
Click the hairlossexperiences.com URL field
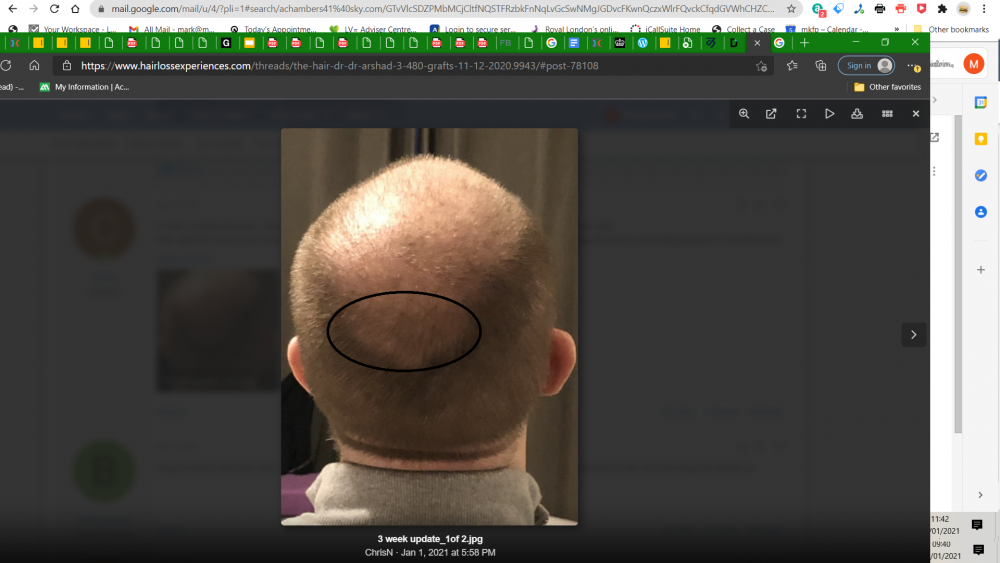(339, 66)
